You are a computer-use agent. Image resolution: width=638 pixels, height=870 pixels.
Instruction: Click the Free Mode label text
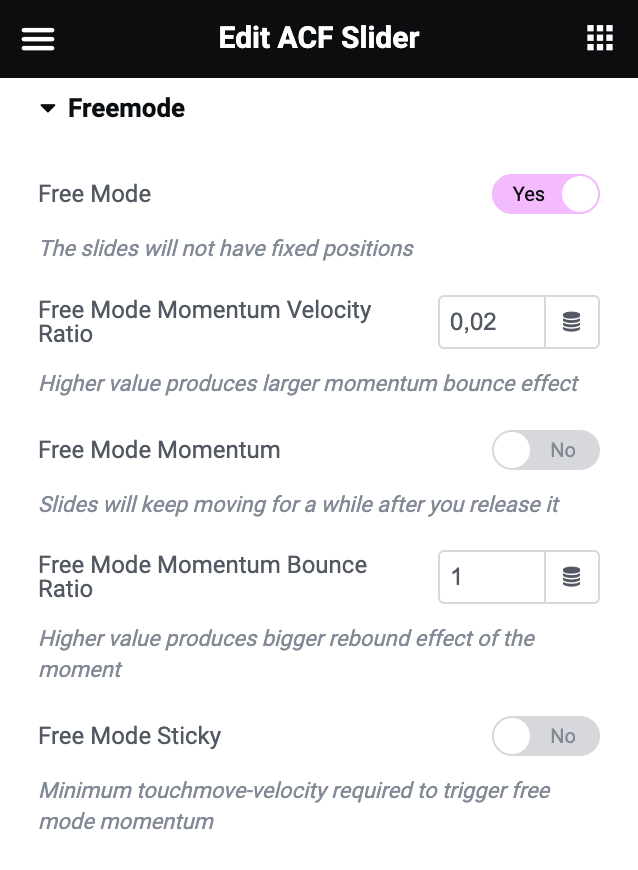coord(95,194)
